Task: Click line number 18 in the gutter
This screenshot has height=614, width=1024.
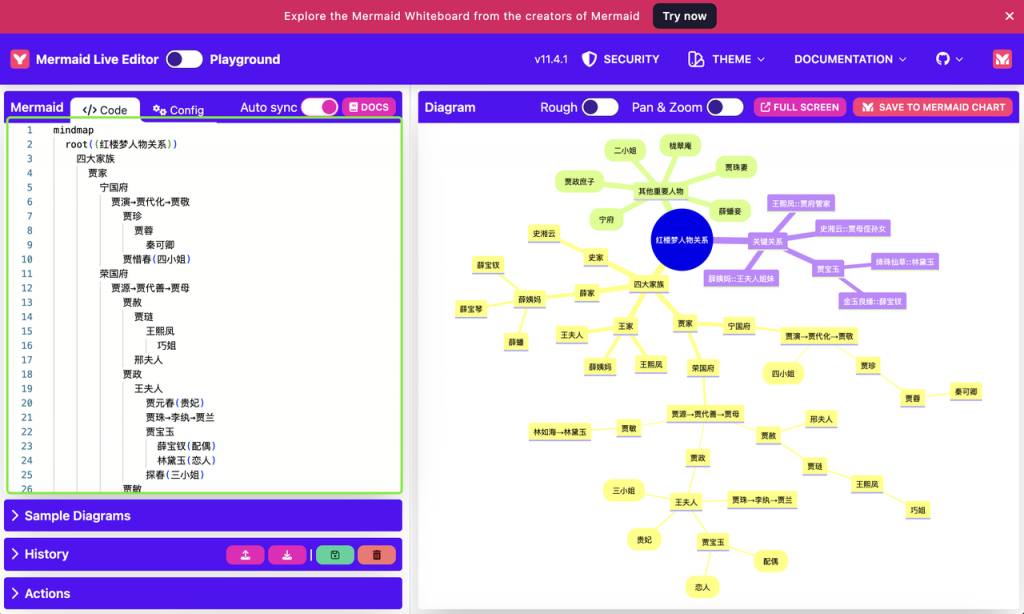Action: click(27, 374)
